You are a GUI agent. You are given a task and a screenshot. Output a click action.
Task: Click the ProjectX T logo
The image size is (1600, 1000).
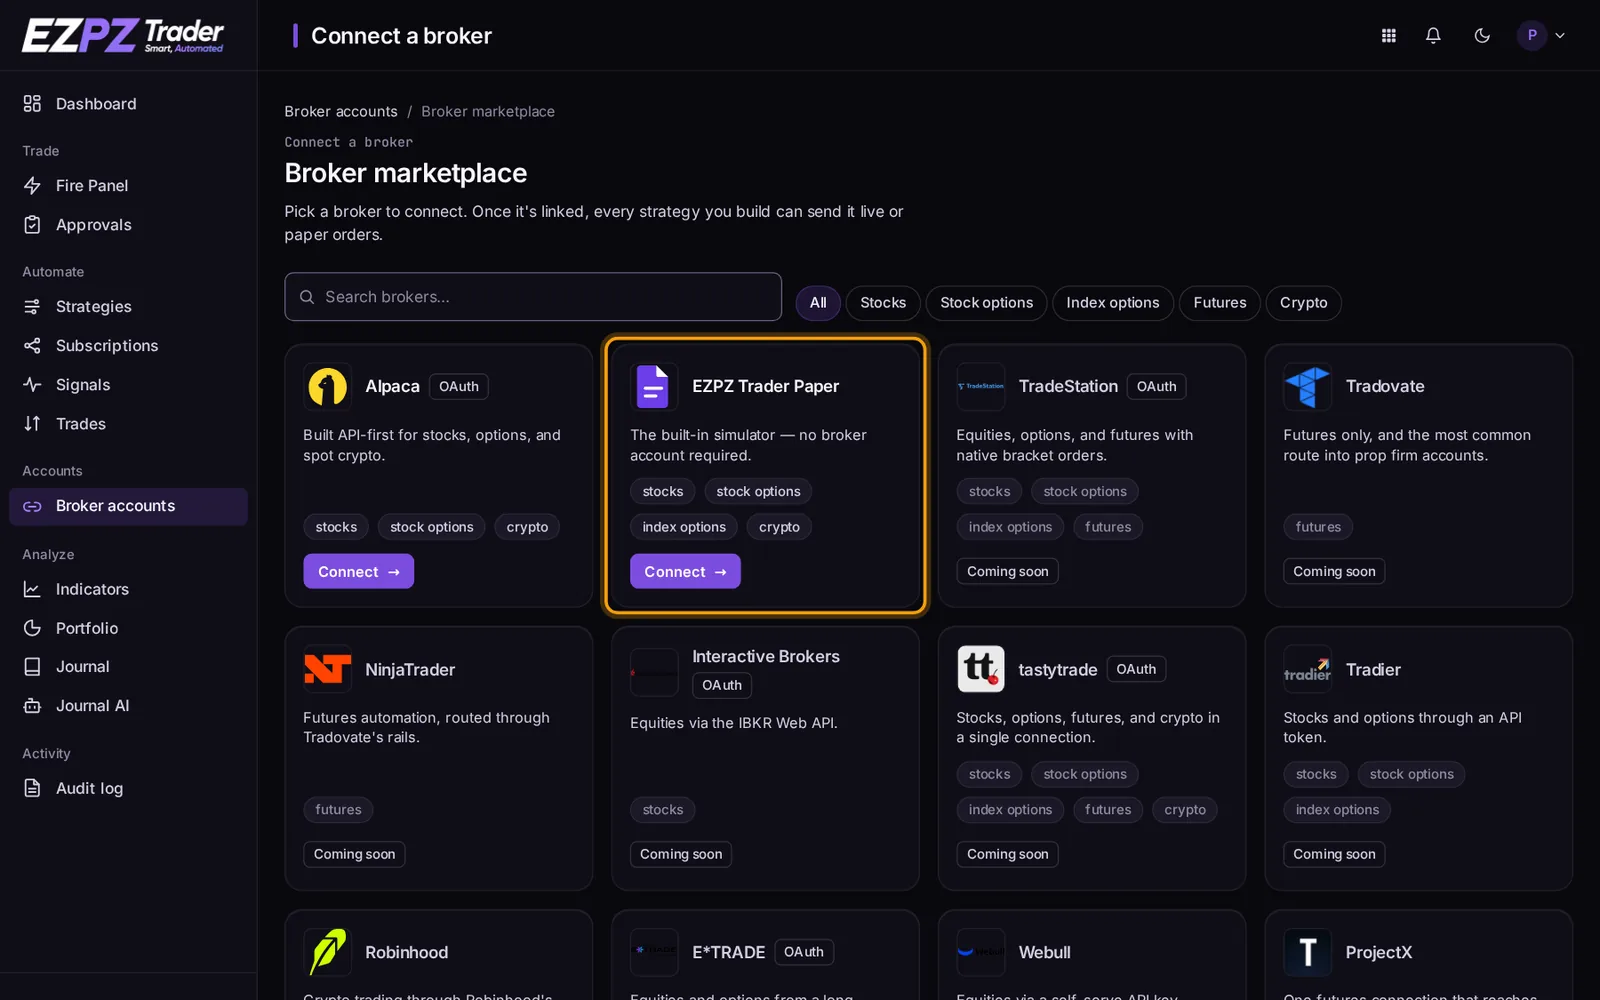[x=1307, y=952]
